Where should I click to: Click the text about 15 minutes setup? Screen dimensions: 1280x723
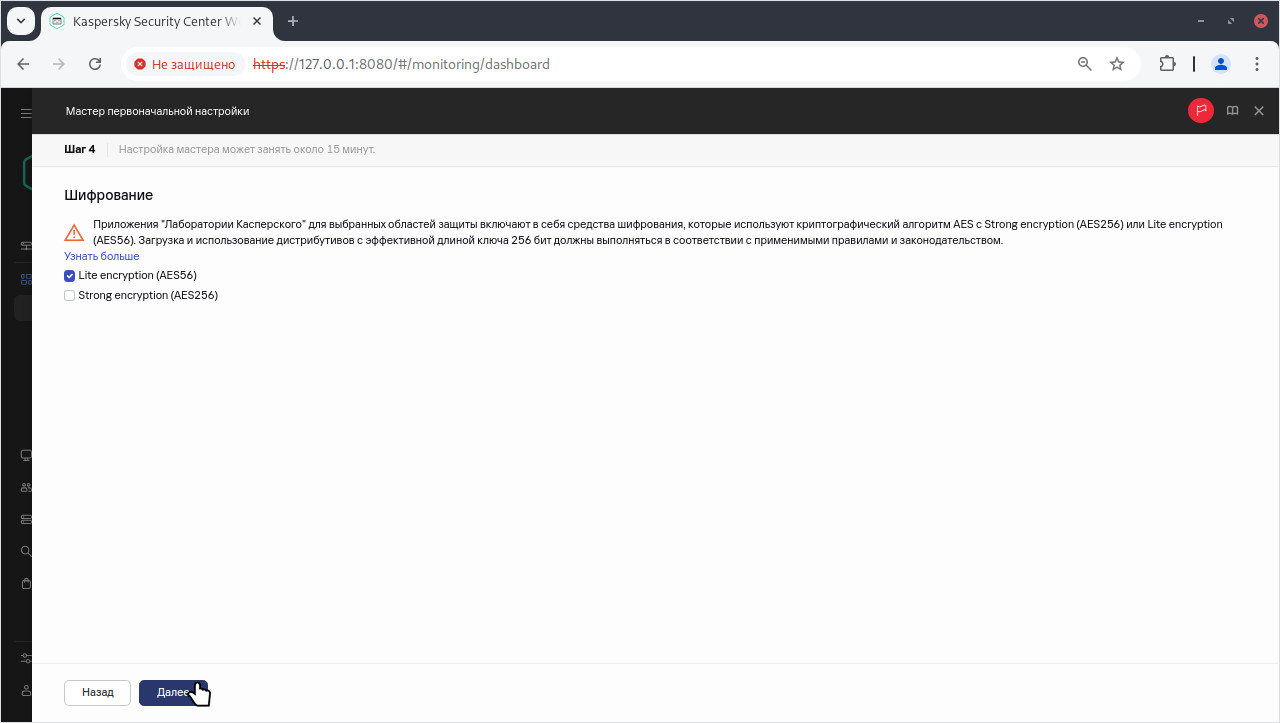(247, 149)
